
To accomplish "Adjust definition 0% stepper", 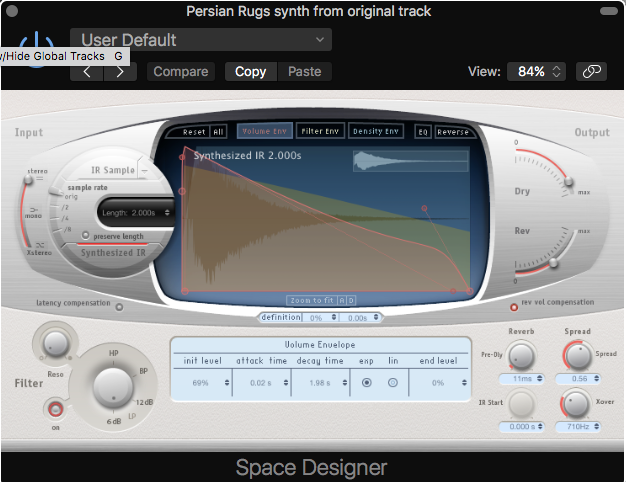I will (334, 317).
